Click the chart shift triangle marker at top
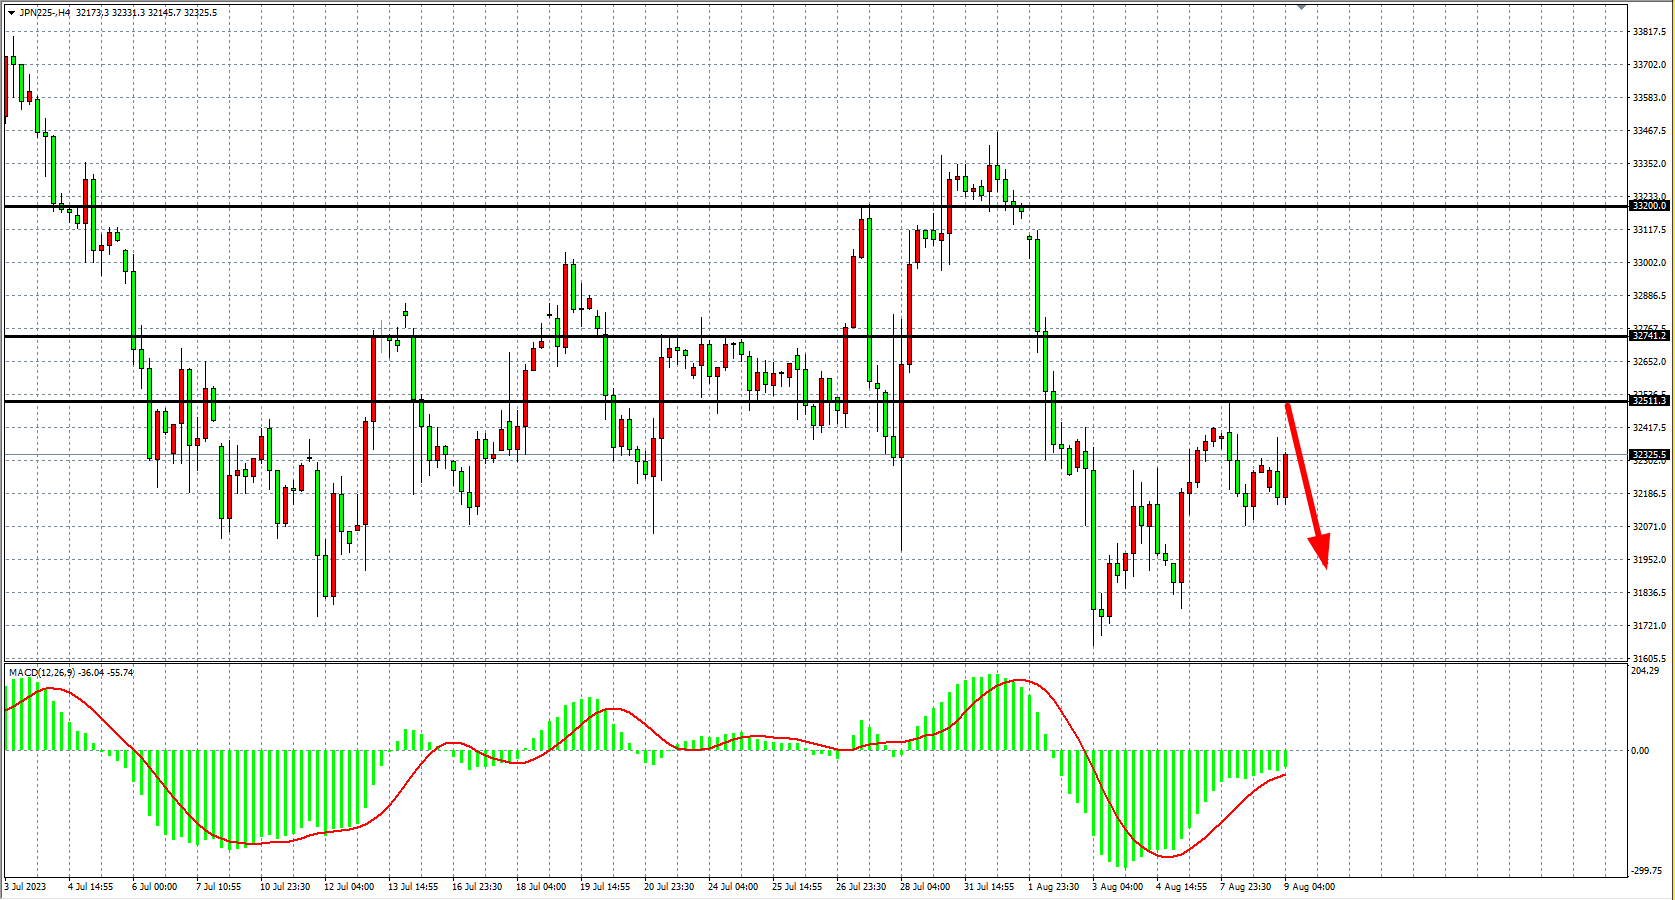The image size is (1675, 900). coord(1301,7)
